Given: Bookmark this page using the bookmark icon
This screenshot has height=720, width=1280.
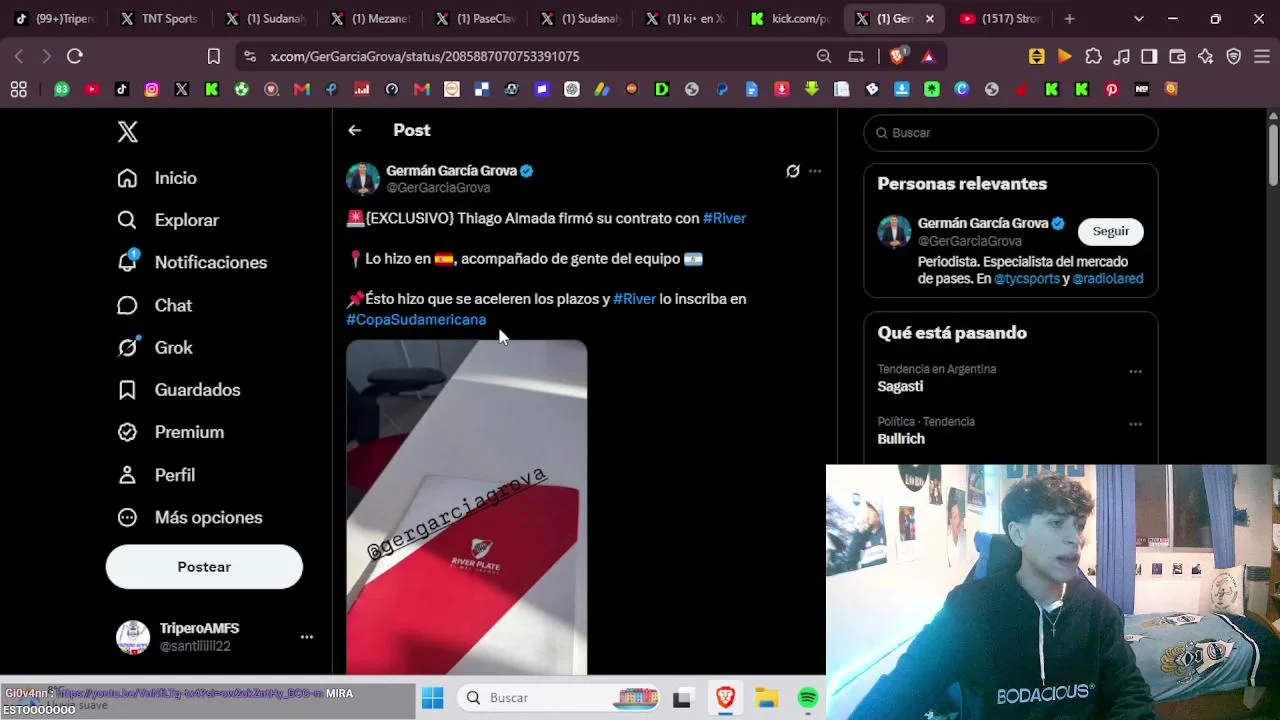Looking at the screenshot, I should [x=213, y=57].
